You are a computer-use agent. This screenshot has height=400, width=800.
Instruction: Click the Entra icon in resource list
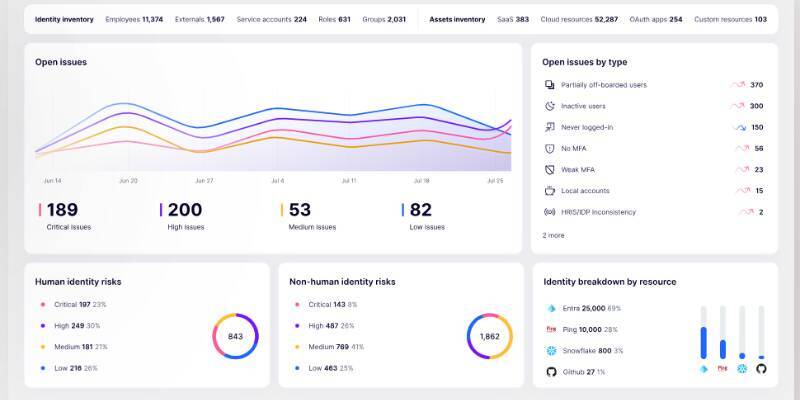[x=551, y=308]
